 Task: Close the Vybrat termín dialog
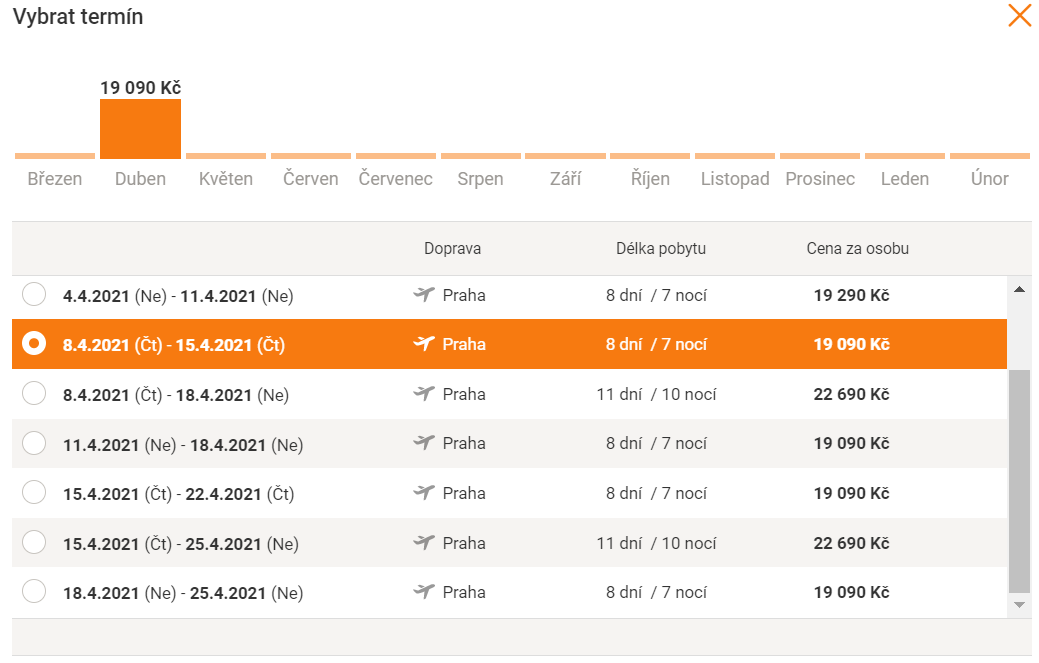coord(1020,15)
